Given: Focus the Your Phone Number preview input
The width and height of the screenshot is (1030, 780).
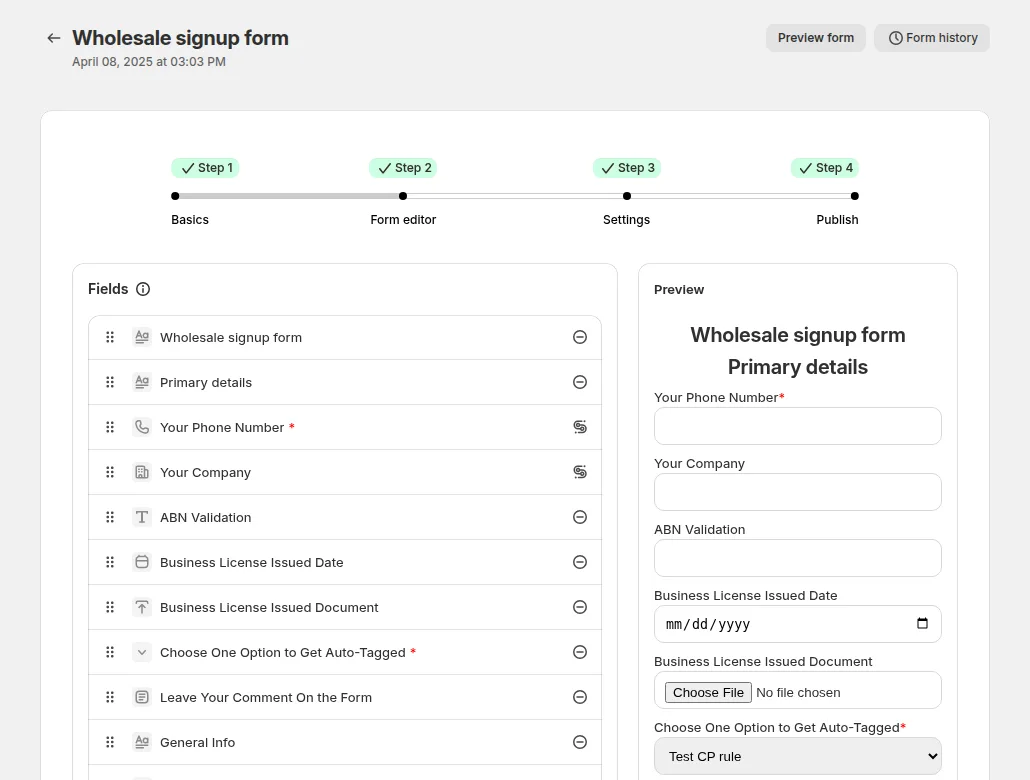Looking at the screenshot, I should (x=797, y=426).
